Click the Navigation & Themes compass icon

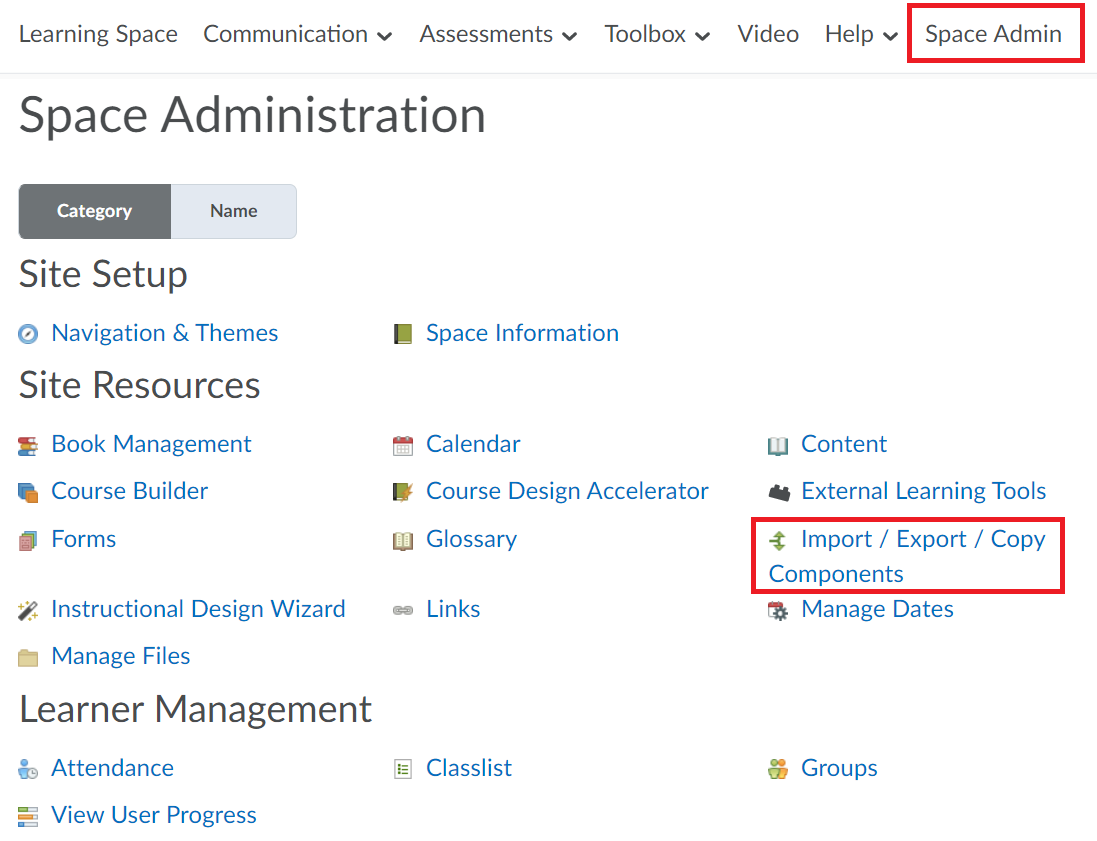click(28, 334)
